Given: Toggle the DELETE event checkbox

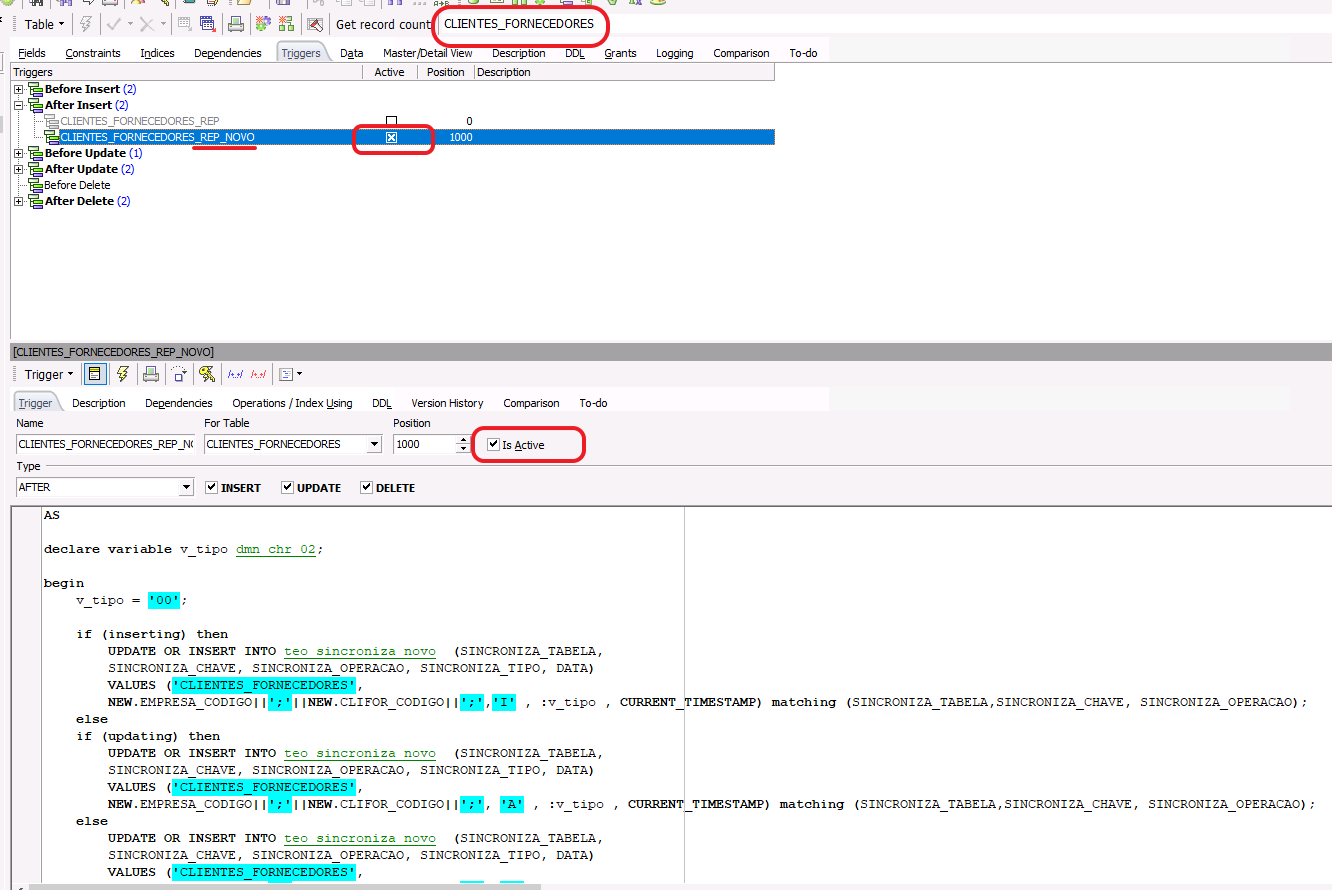Looking at the screenshot, I should tap(366, 488).
